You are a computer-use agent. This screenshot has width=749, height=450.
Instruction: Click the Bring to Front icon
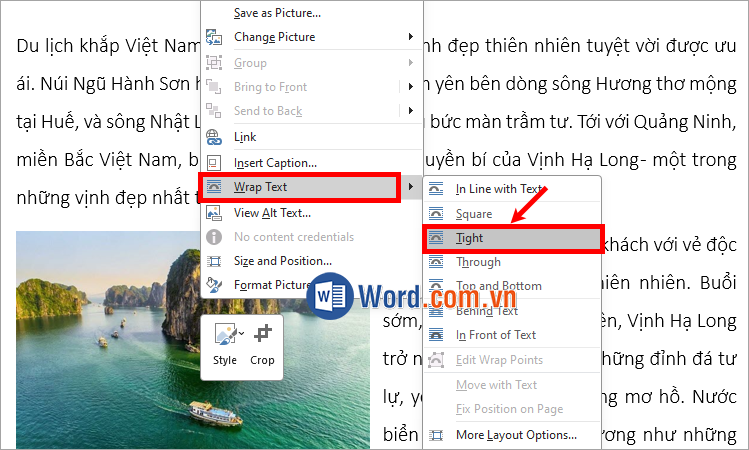tap(214, 86)
